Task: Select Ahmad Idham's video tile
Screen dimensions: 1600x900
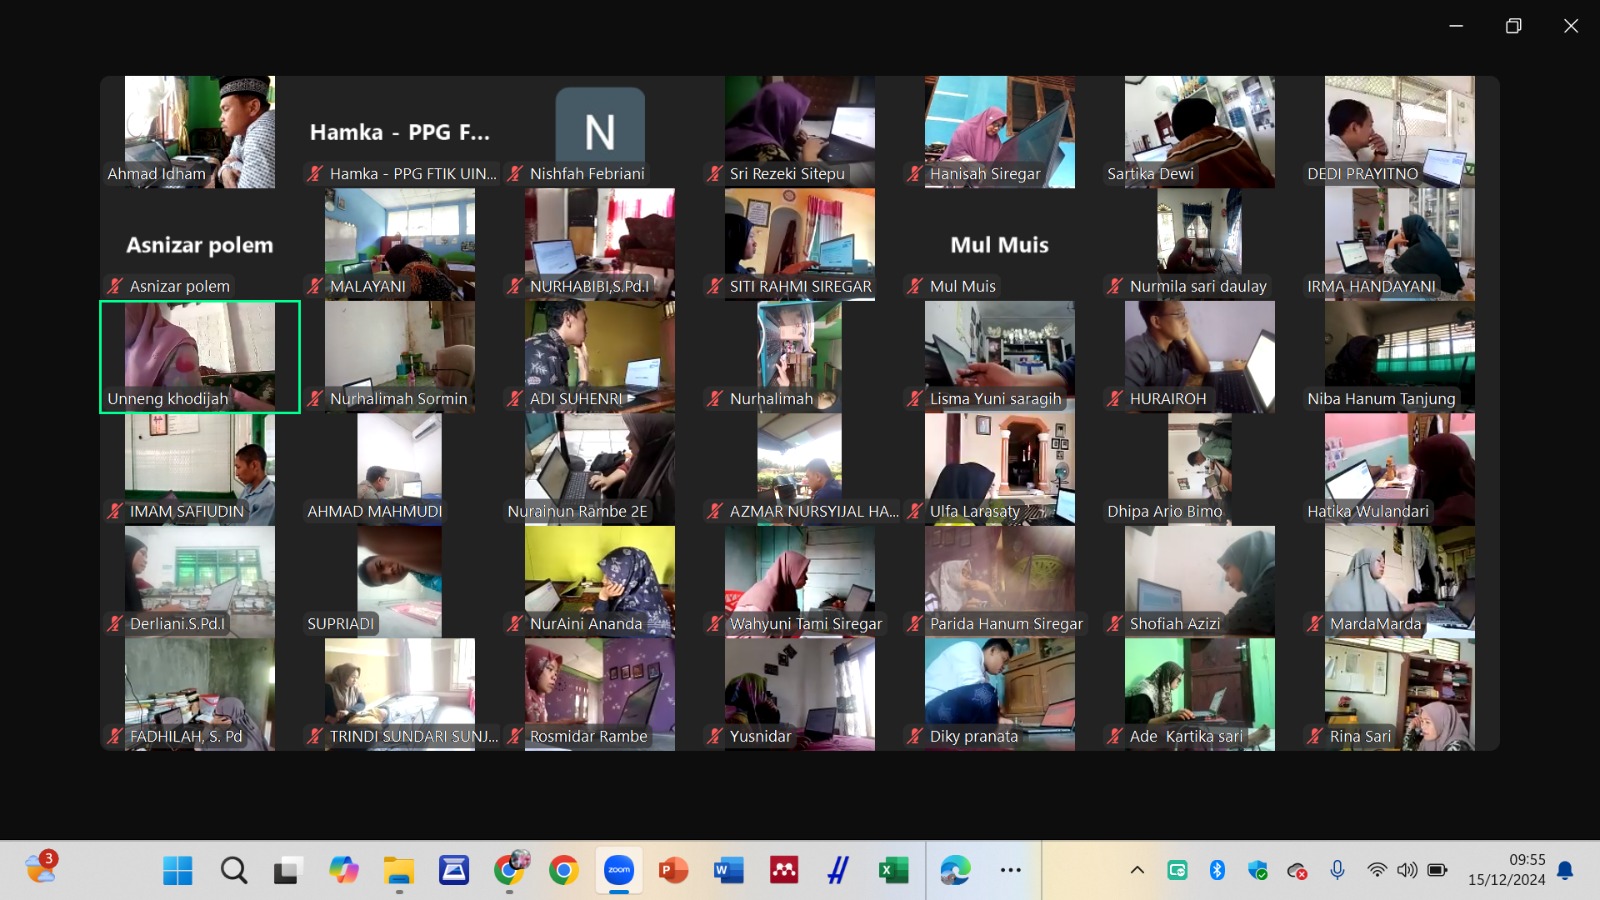Action: 200,132
